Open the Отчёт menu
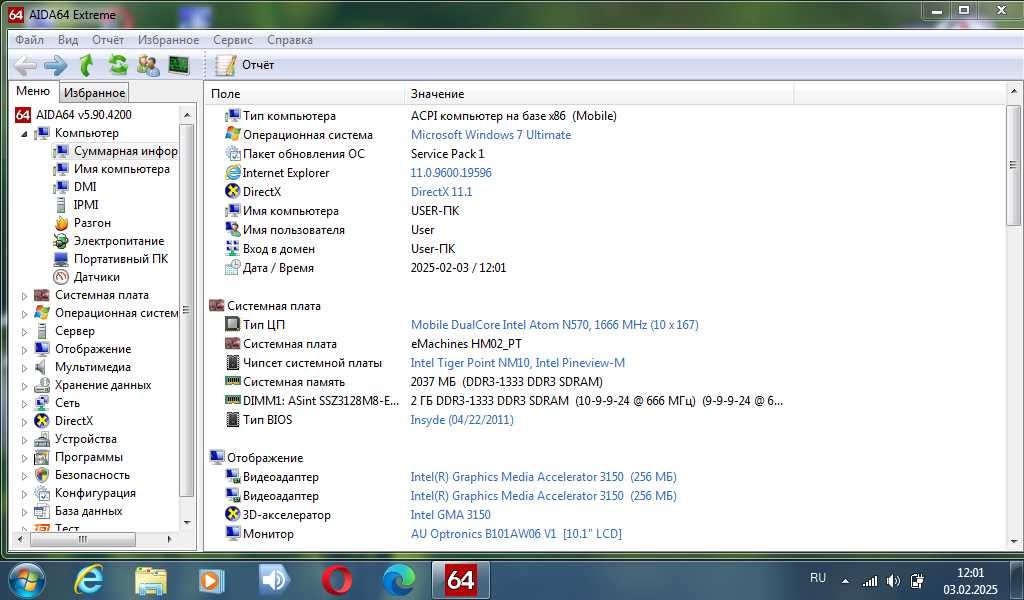The width and height of the screenshot is (1024, 600). (x=108, y=40)
